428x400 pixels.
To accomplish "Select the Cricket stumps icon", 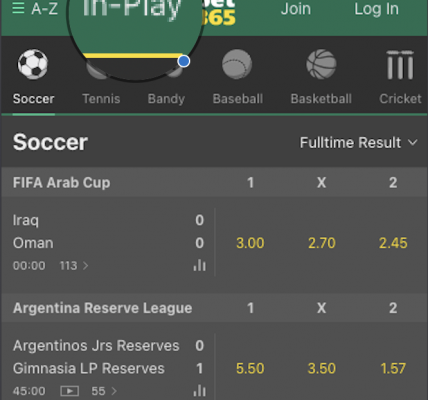I will click(x=400, y=65).
